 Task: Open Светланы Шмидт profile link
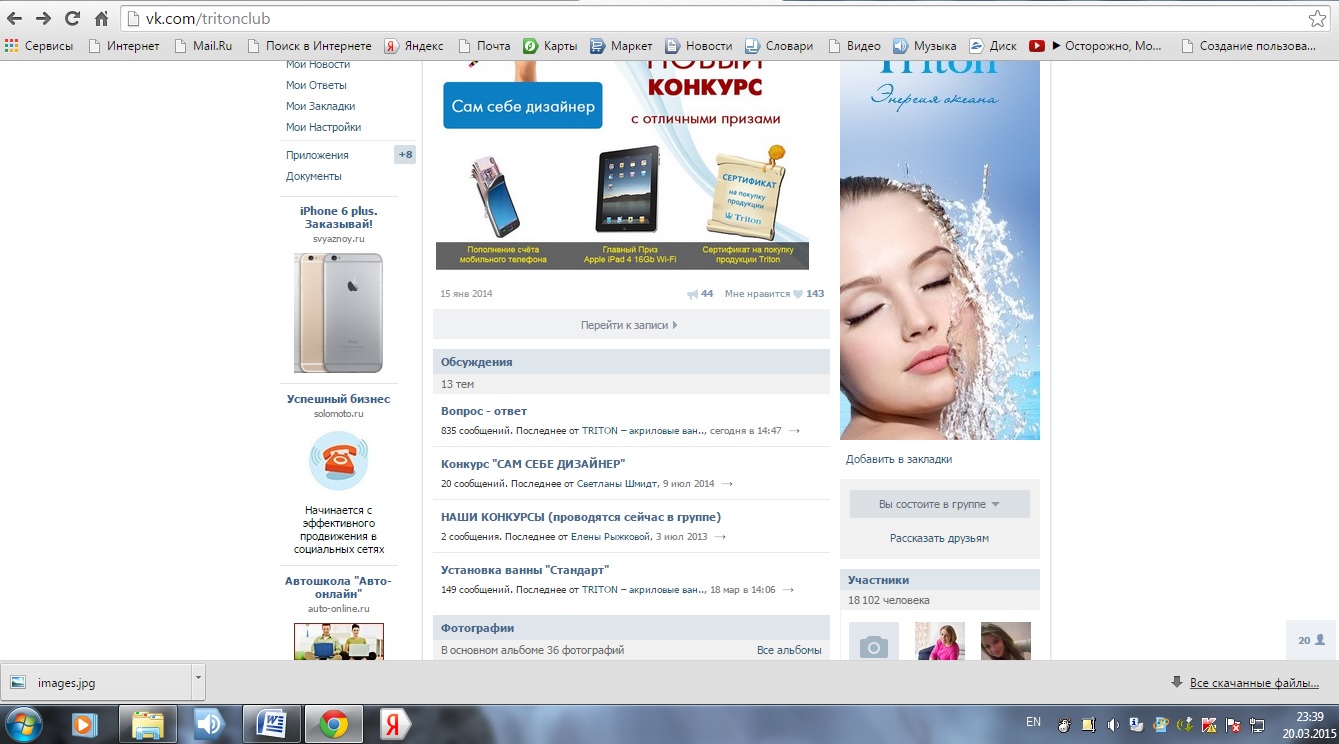tap(617, 484)
